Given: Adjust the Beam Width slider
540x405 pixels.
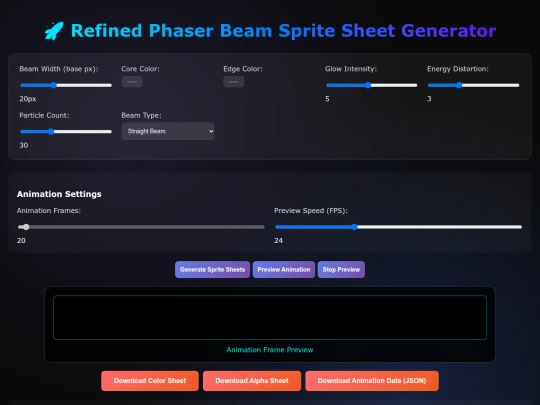Looking at the screenshot, I should [66, 85].
